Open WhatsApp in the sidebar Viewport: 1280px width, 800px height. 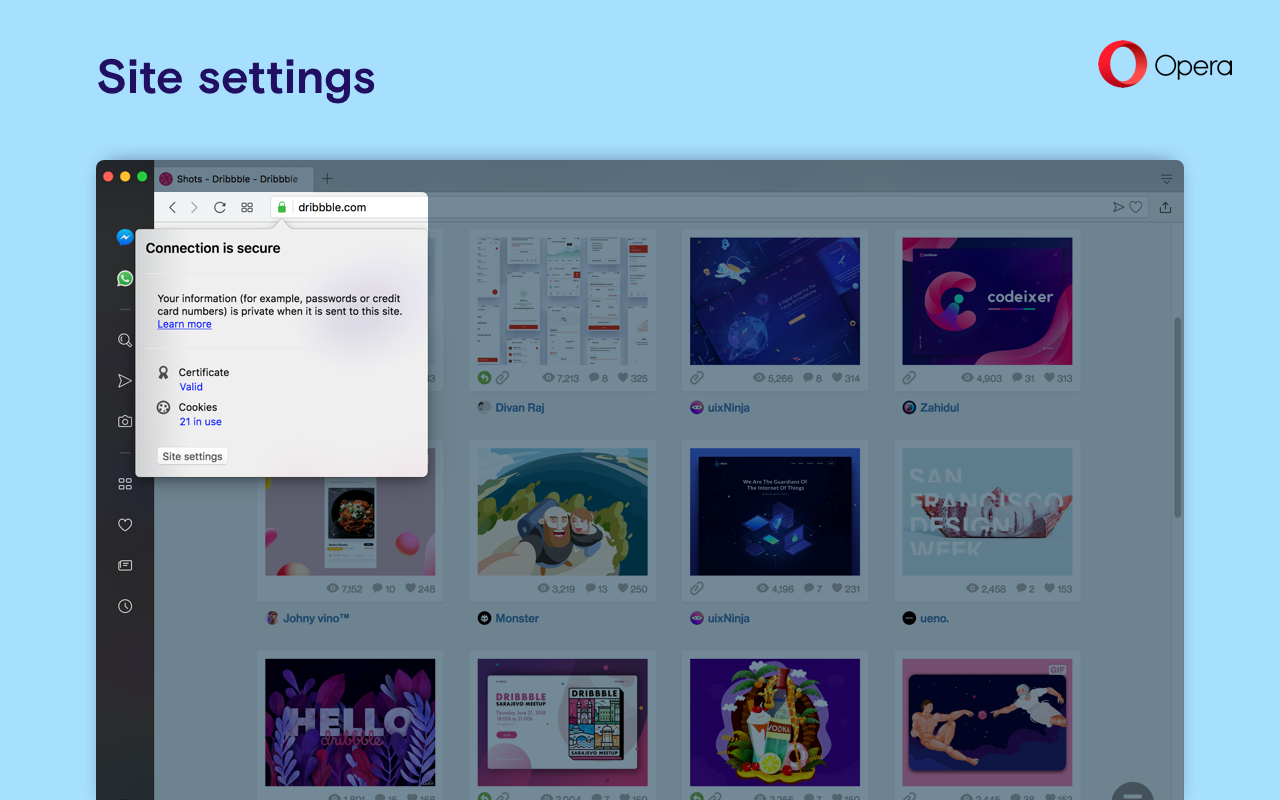(x=125, y=279)
